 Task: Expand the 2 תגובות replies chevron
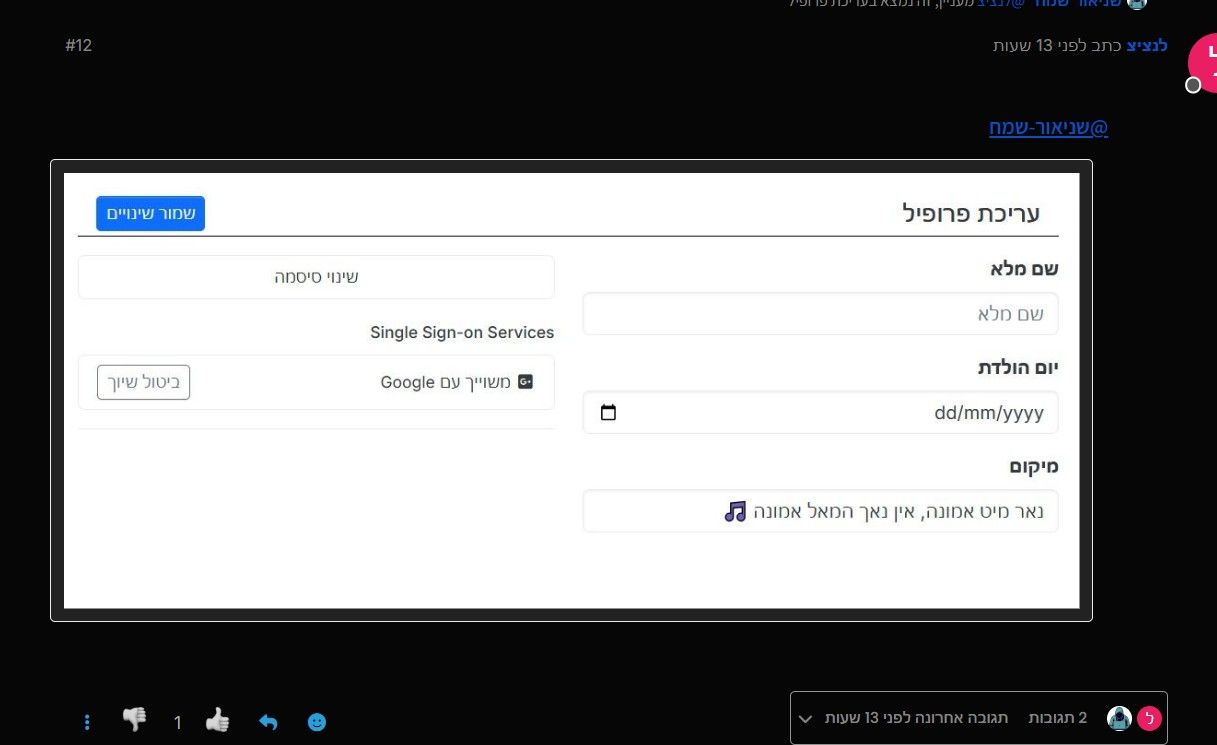[x=806, y=719]
